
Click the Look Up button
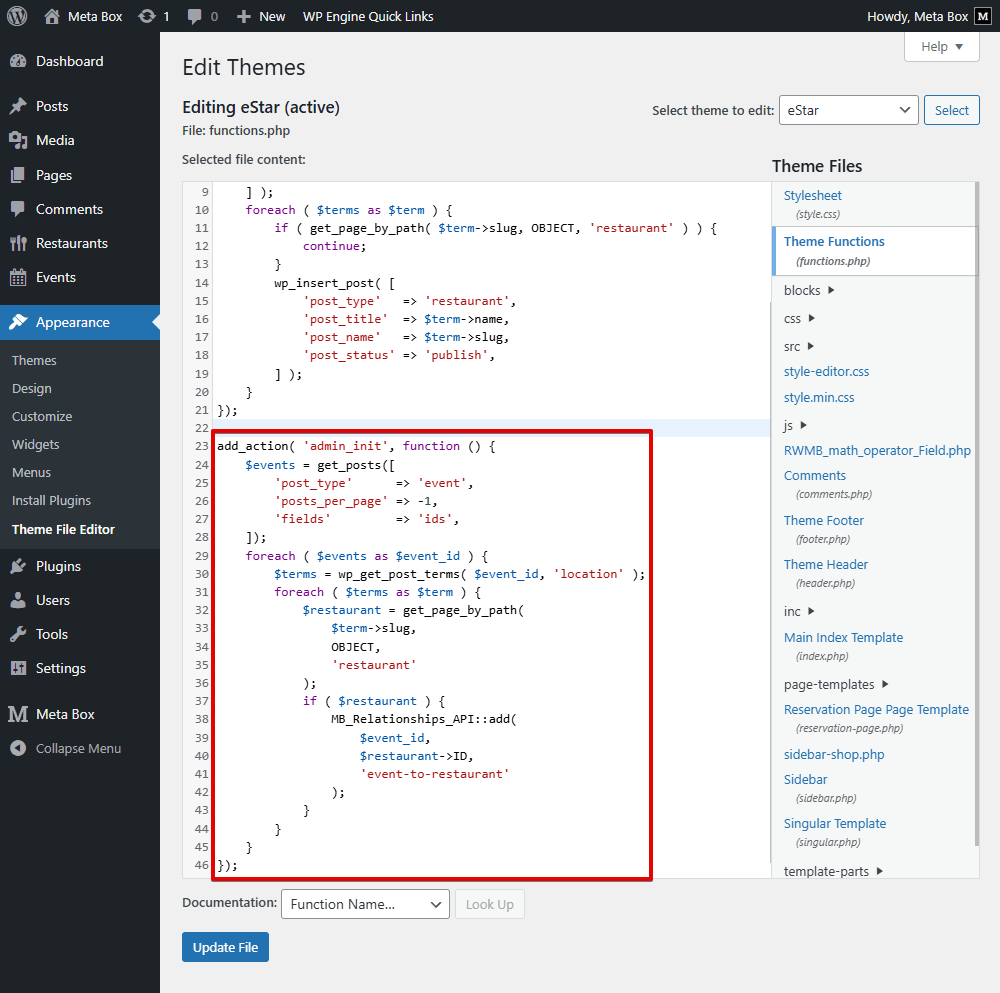[490, 904]
